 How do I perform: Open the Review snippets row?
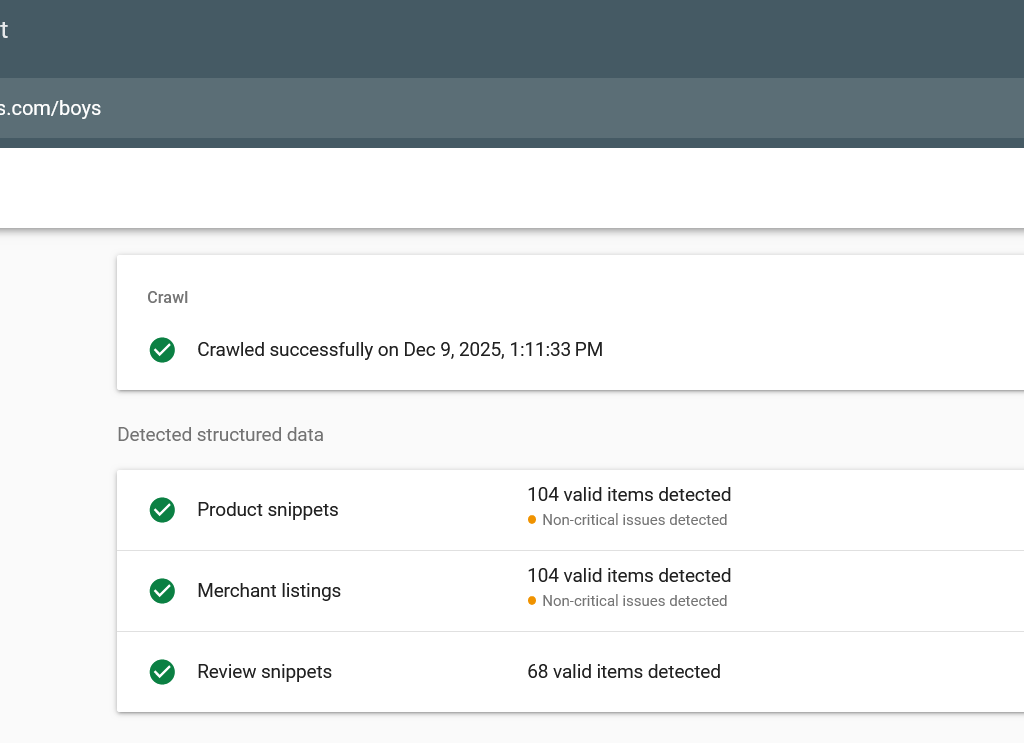coord(570,672)
